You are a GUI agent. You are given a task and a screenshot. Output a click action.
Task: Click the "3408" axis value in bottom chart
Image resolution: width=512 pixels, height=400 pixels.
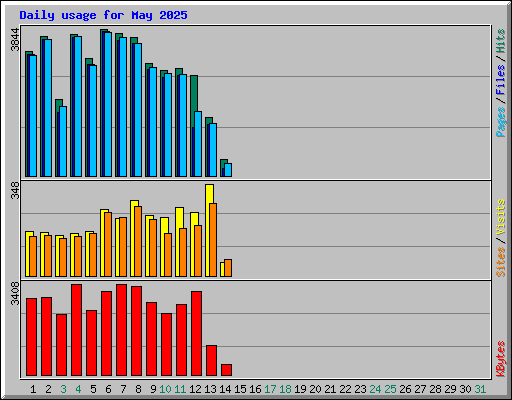click(x=15, y=293)
